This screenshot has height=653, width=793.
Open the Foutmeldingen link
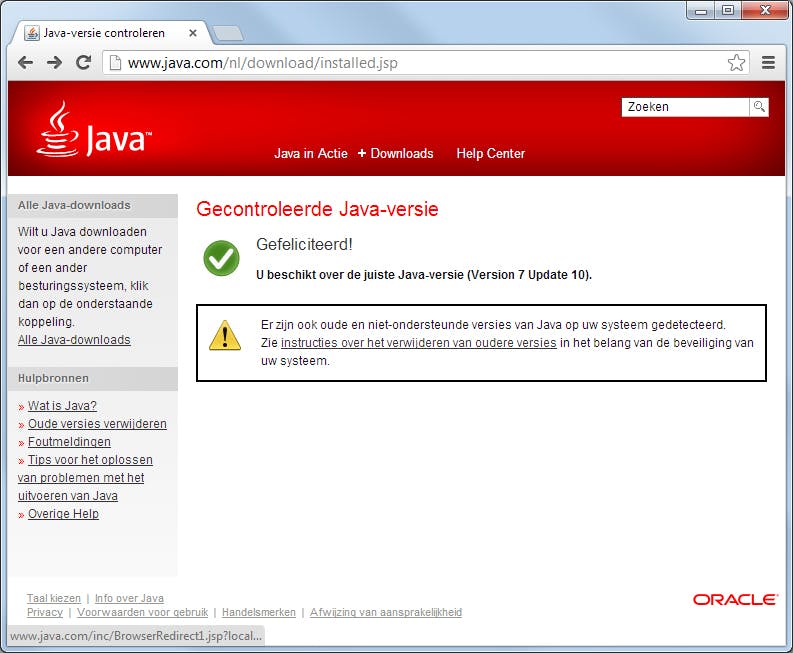pyautogui.click(x=69, y=442)
